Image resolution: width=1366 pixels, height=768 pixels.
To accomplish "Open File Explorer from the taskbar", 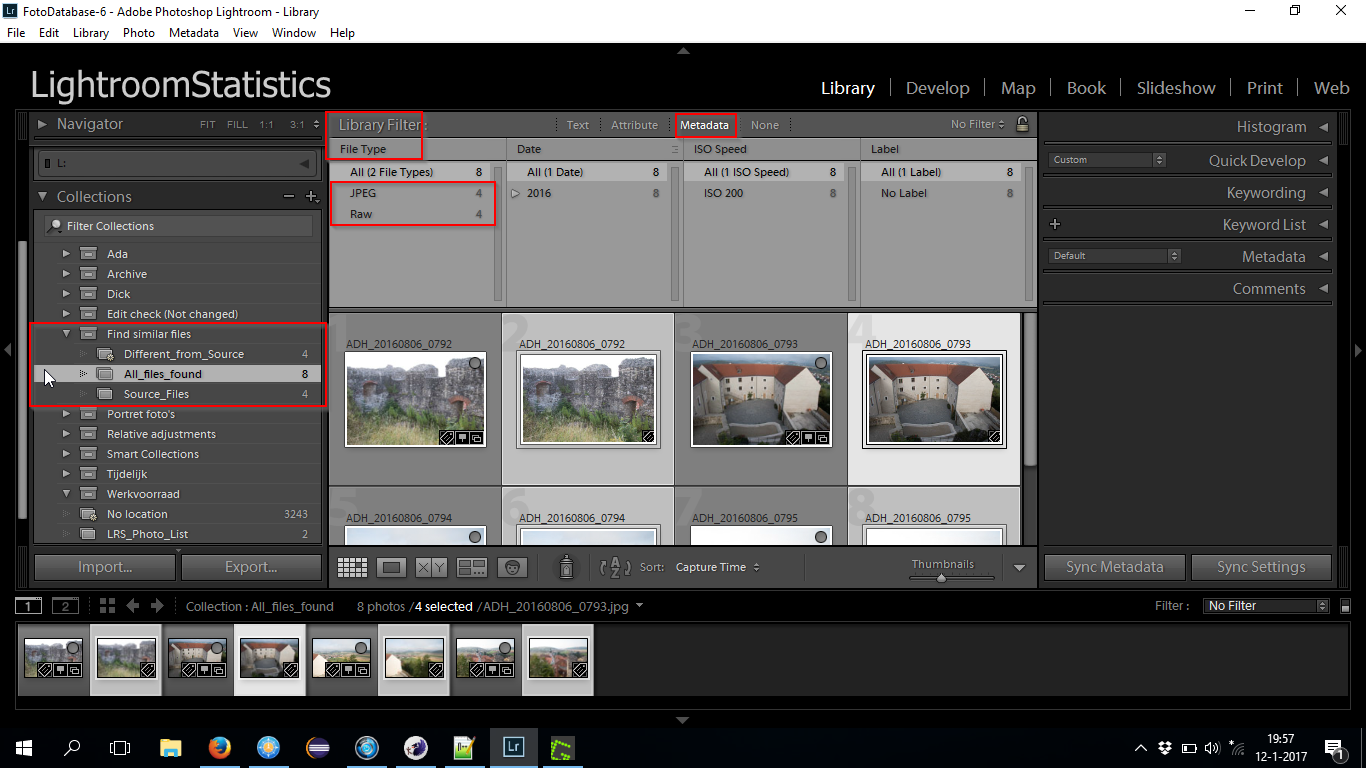I will (x=171, y=747).
